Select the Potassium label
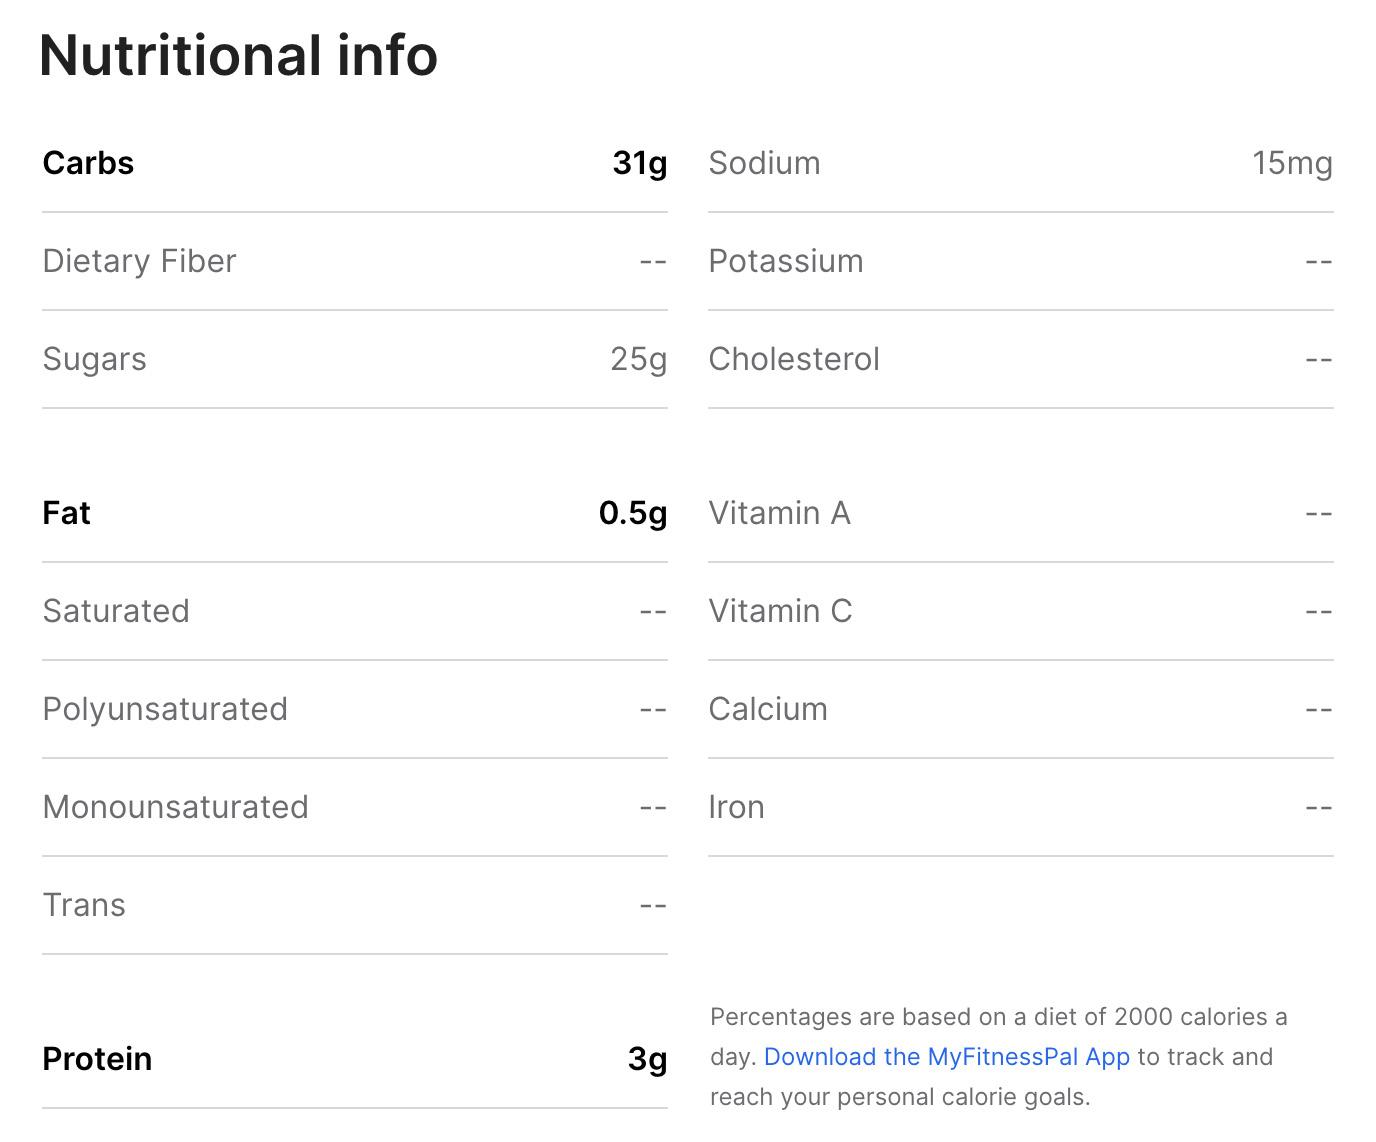 point(785,261)
